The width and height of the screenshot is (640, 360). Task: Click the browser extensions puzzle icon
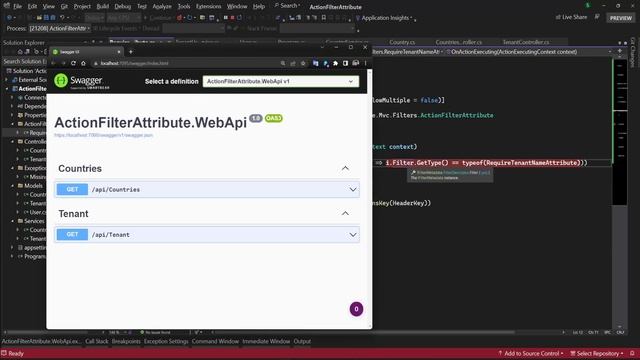pyautogui.click(x=336, y=63)
